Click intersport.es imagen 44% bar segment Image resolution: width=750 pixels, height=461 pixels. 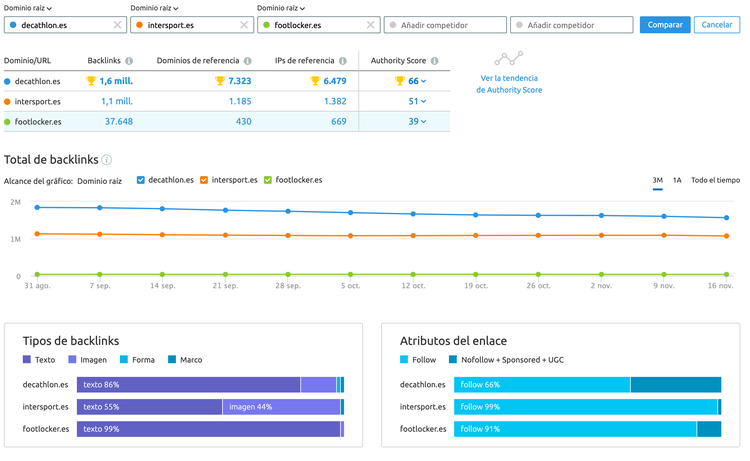coord(281,407)
